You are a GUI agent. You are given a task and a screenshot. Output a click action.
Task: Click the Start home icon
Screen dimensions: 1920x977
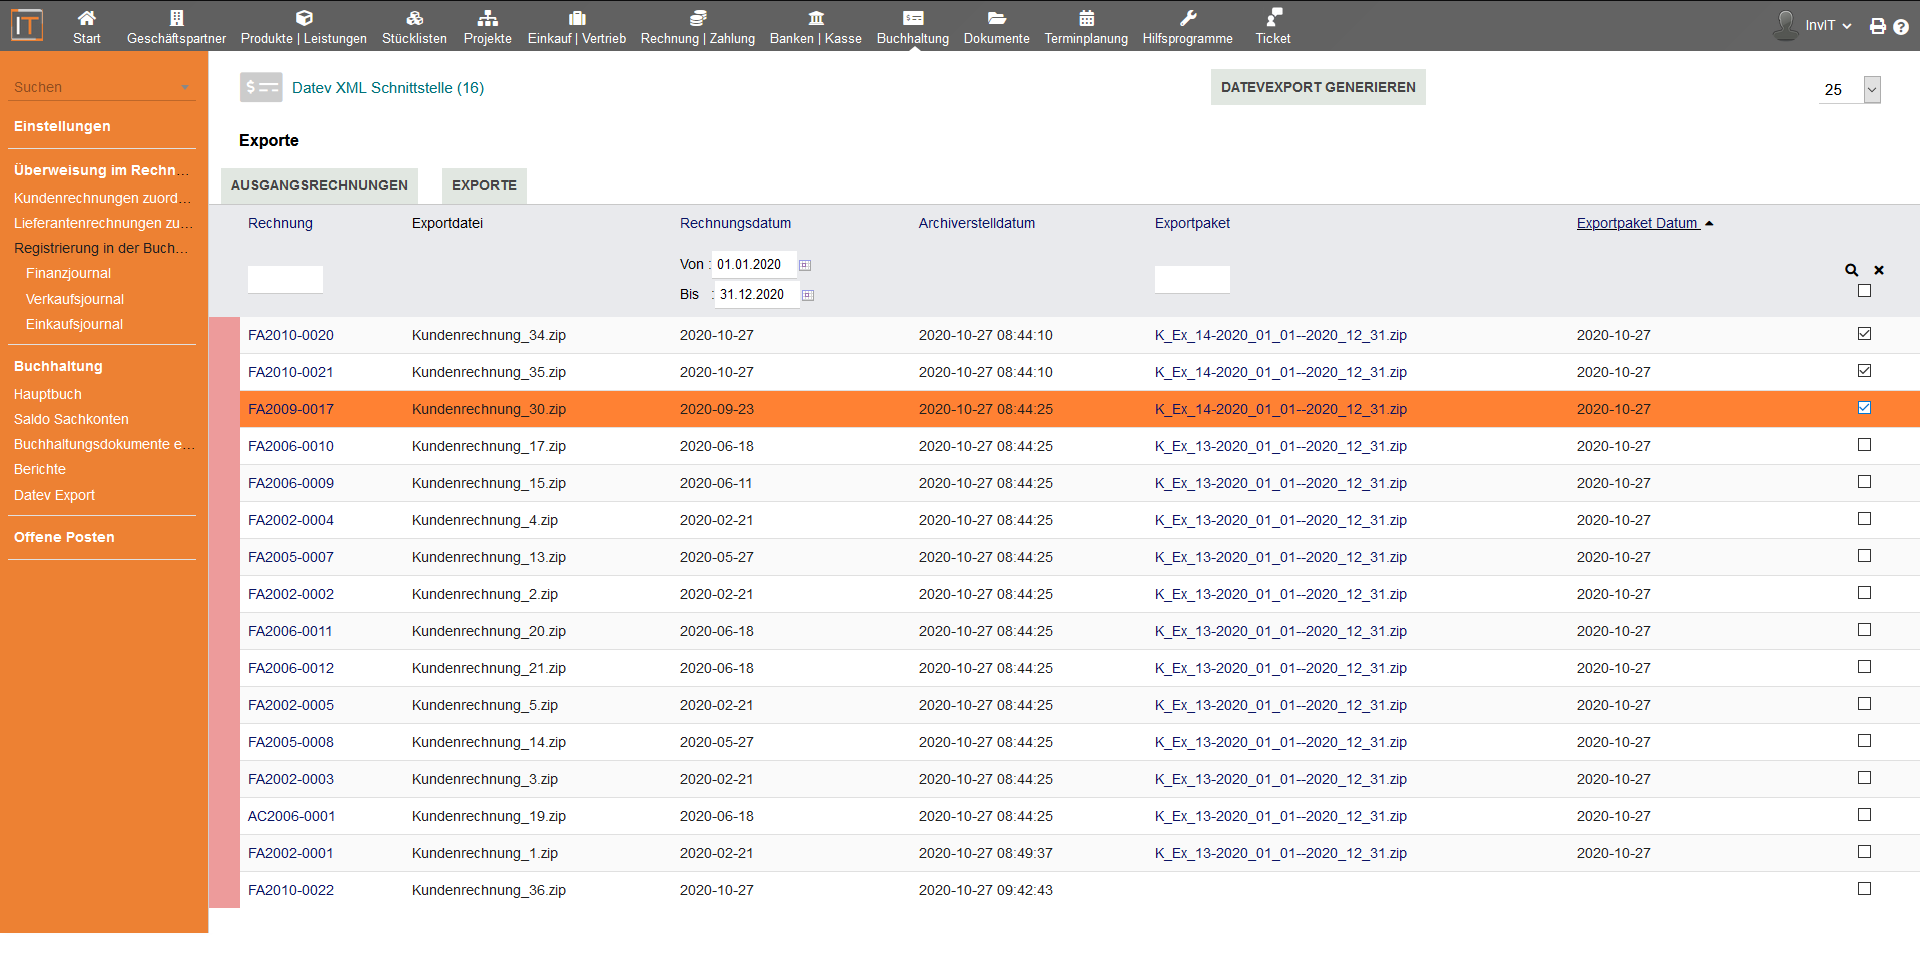[87, 18]
